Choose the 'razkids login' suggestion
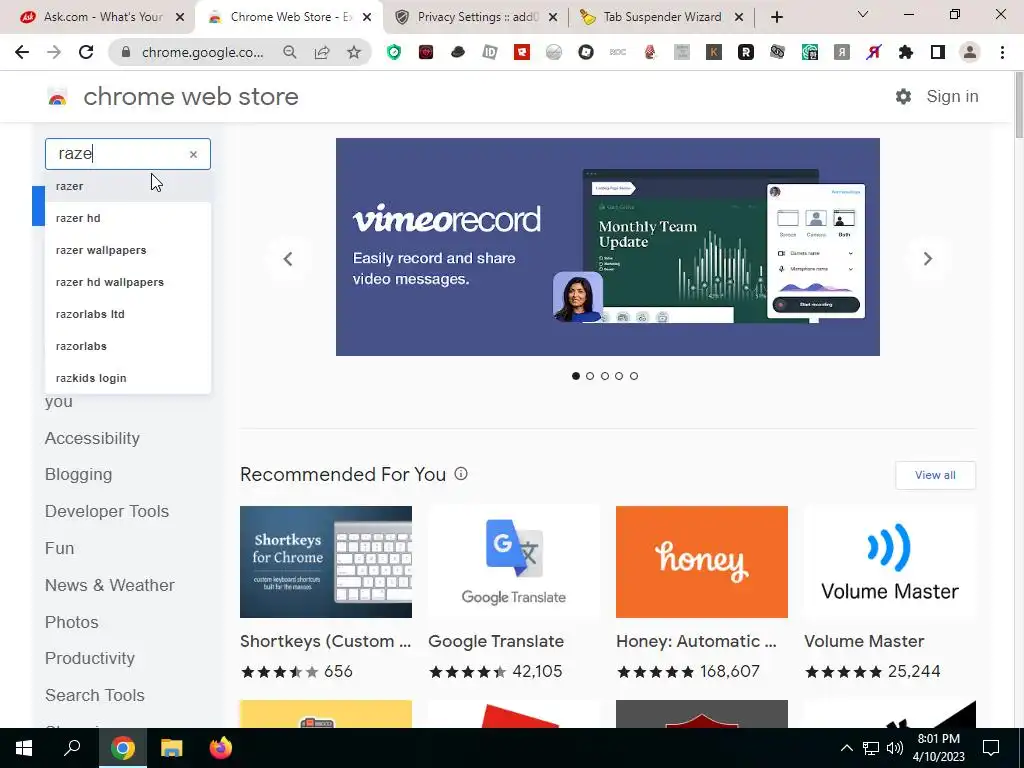This screenshot has width=1024, height=768. click(x=128, y=378)
